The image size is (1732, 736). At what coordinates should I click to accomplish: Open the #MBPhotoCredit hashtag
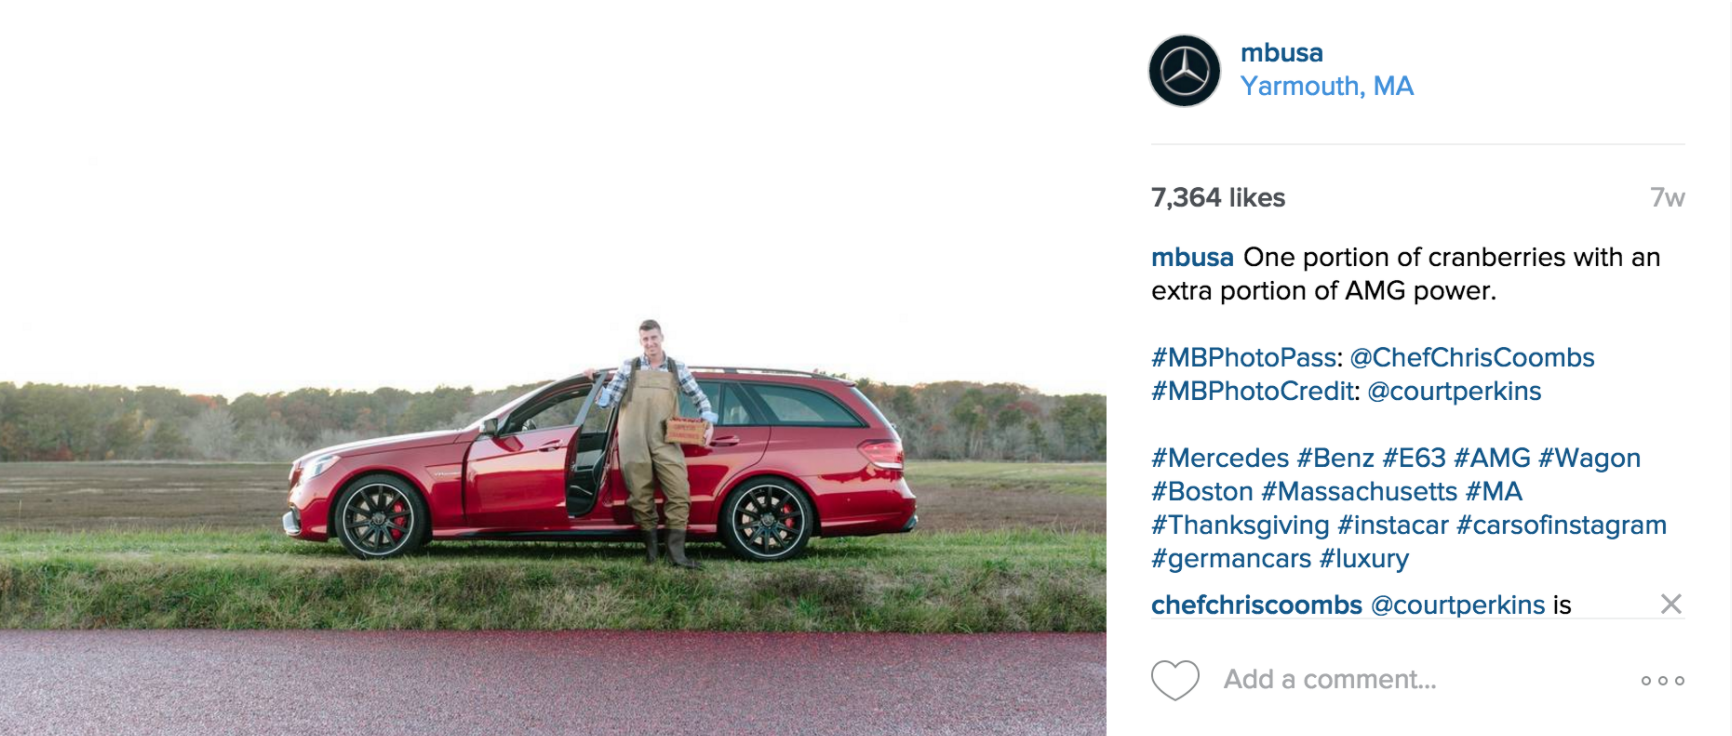coord(1252,391)
